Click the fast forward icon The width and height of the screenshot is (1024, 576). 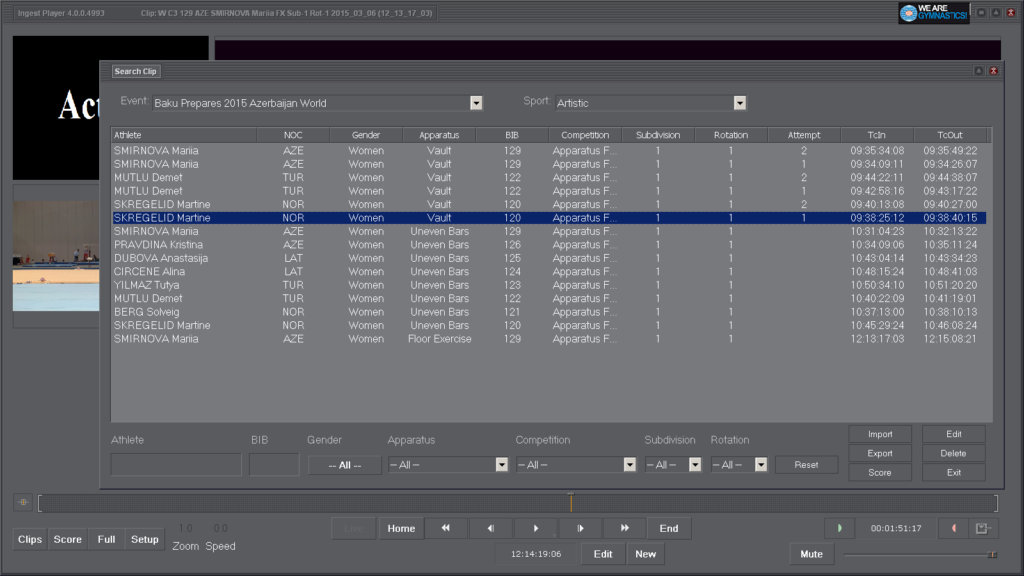625,528
